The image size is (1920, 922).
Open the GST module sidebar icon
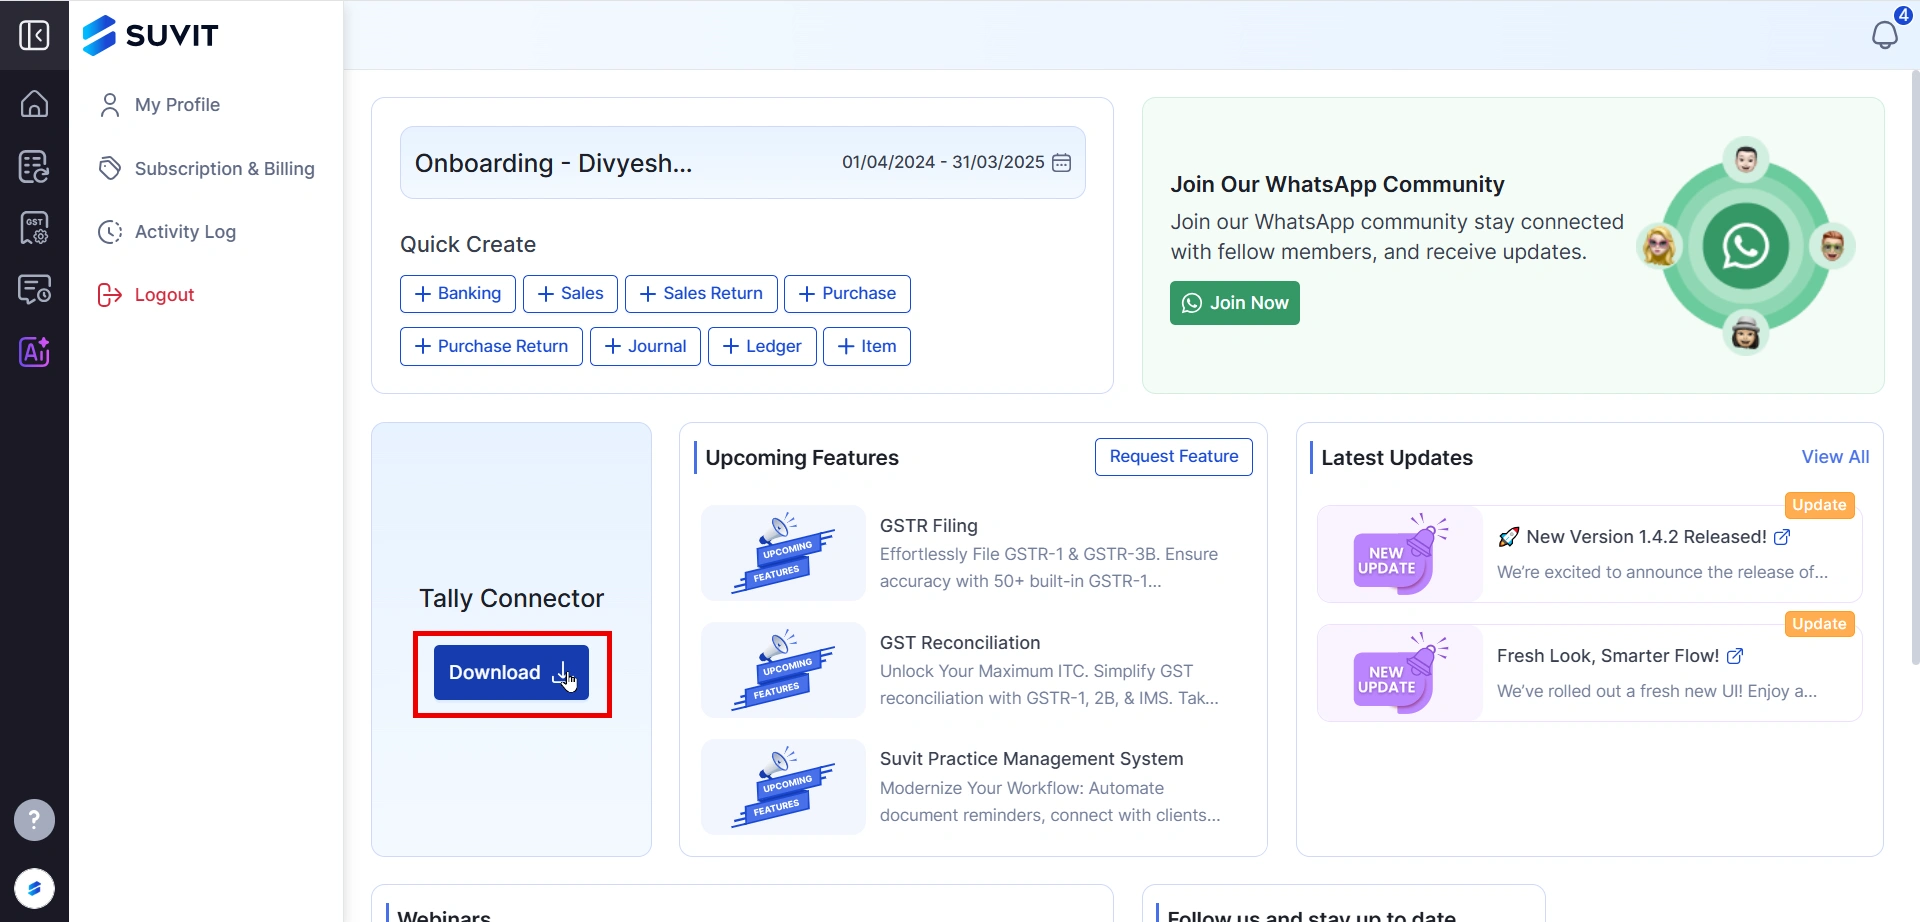coord(34,228)
